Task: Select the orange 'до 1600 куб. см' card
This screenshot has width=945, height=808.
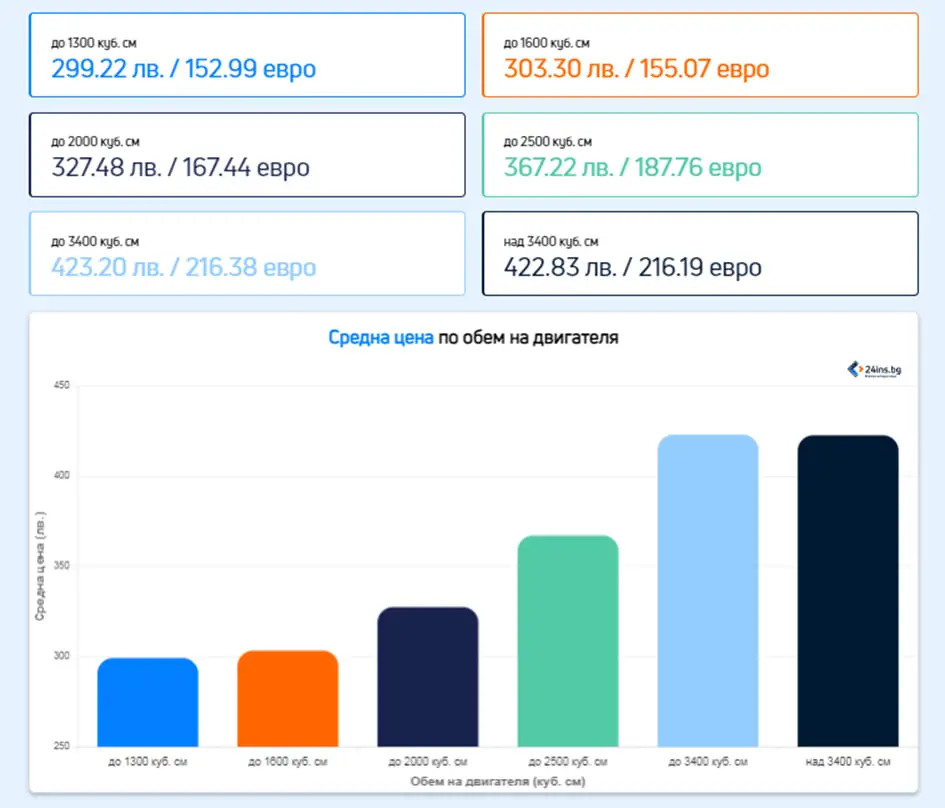Action: point(699,55)
